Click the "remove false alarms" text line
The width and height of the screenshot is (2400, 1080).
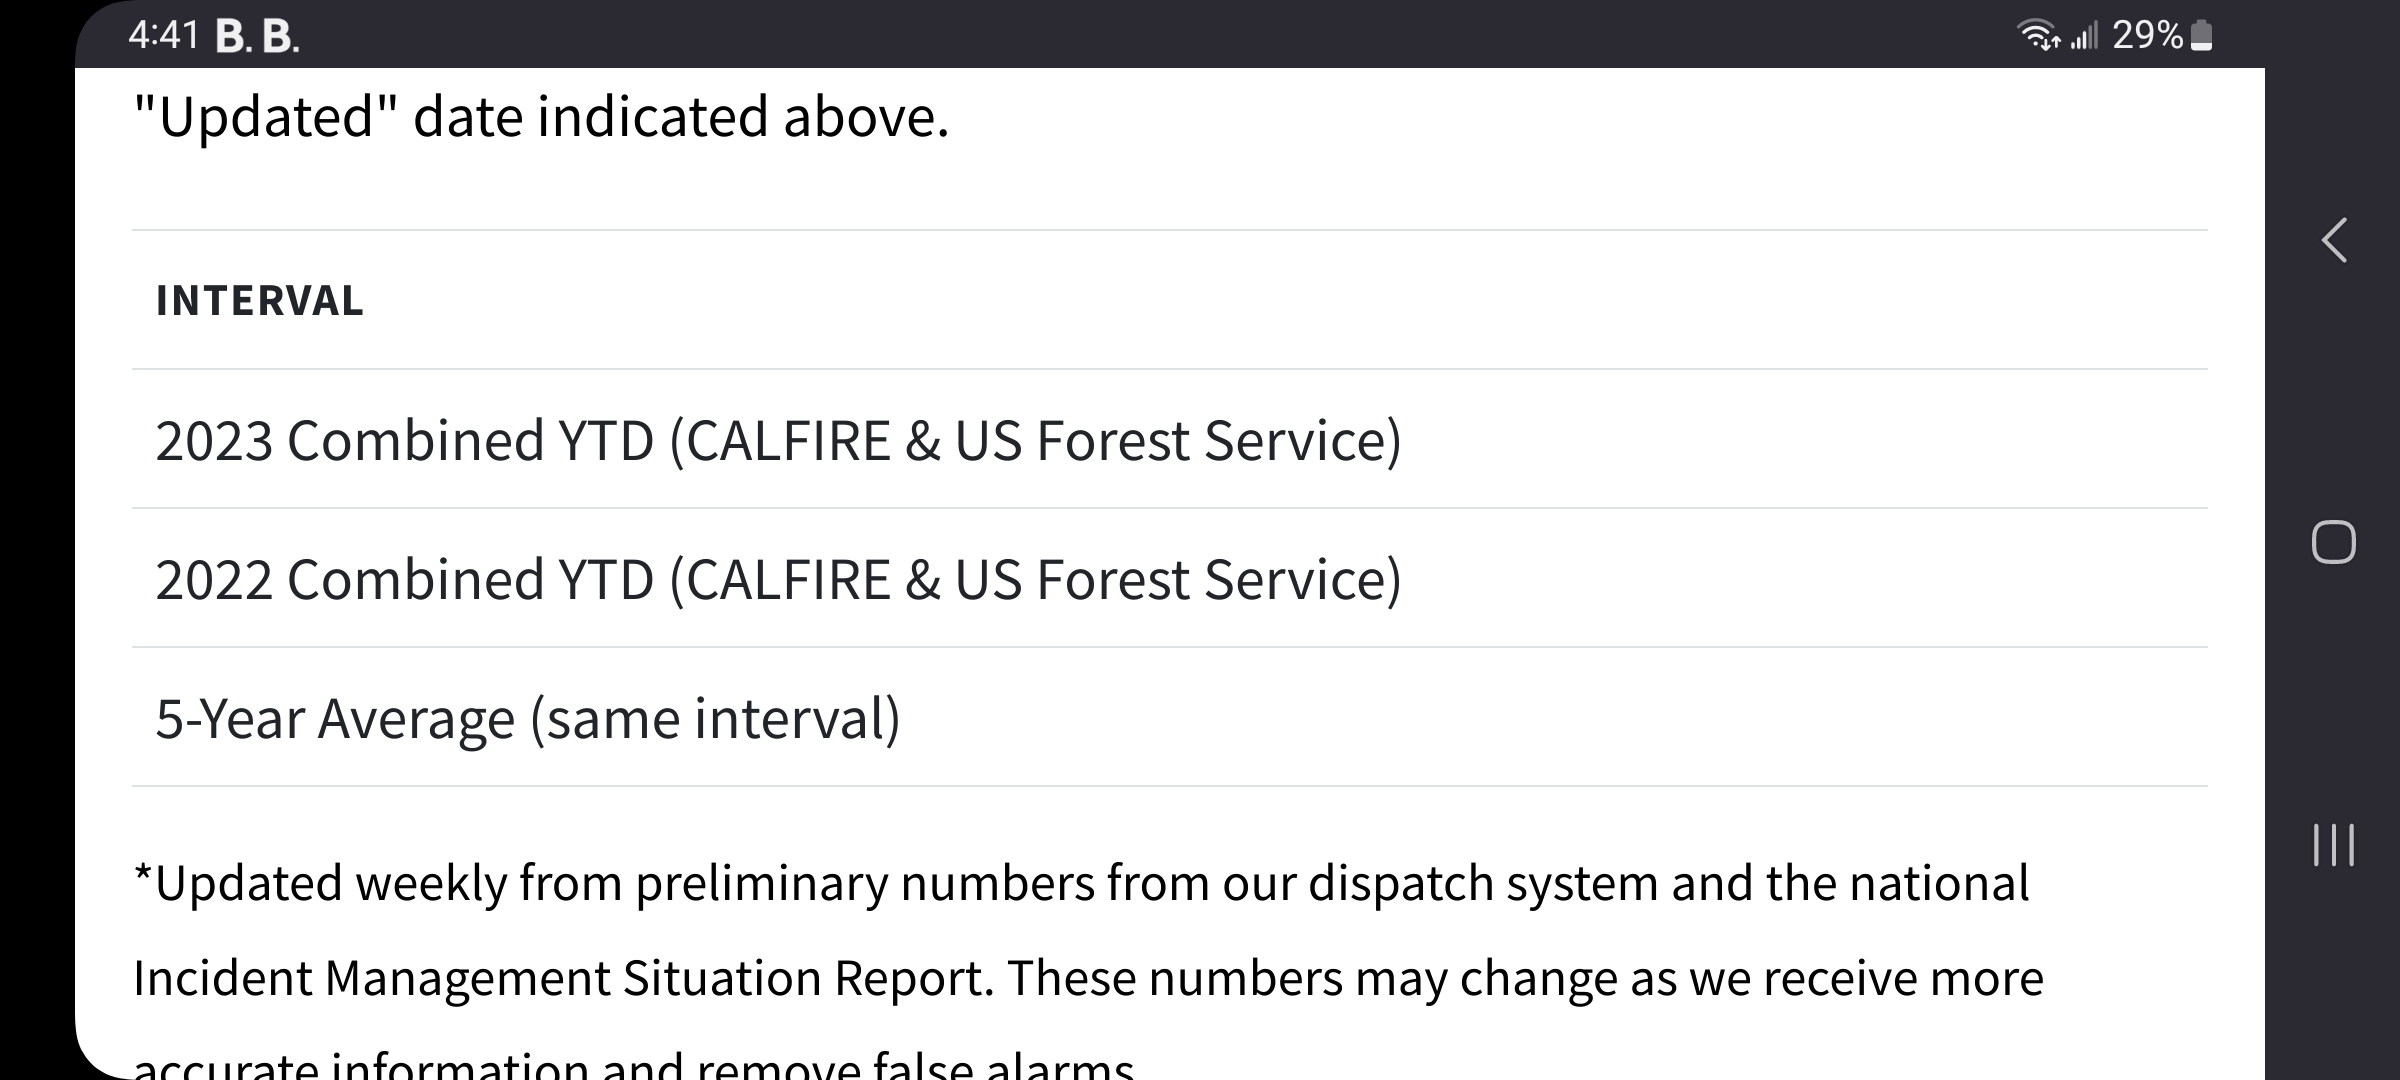tap(916, 1064)
